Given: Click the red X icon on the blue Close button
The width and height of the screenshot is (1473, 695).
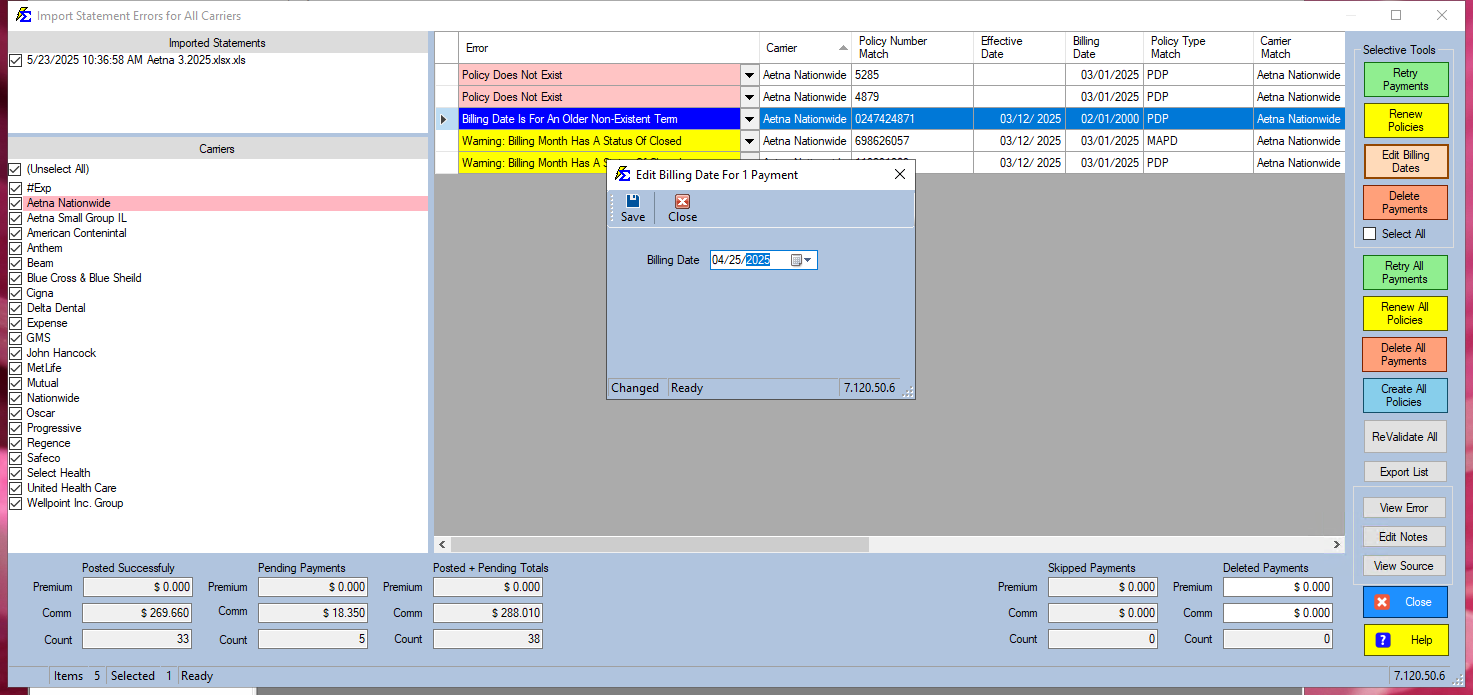Looking at the screenshot, I should pos(1384,601).
